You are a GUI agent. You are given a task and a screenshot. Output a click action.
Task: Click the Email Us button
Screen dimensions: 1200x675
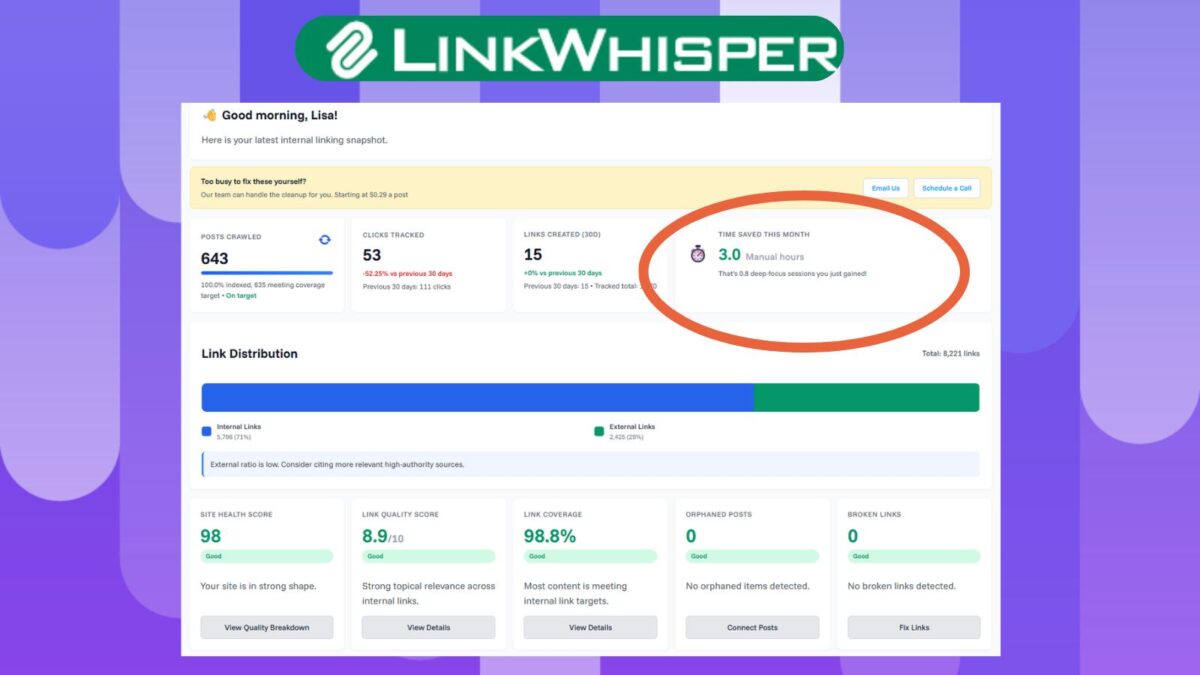[x=886, y=188]
